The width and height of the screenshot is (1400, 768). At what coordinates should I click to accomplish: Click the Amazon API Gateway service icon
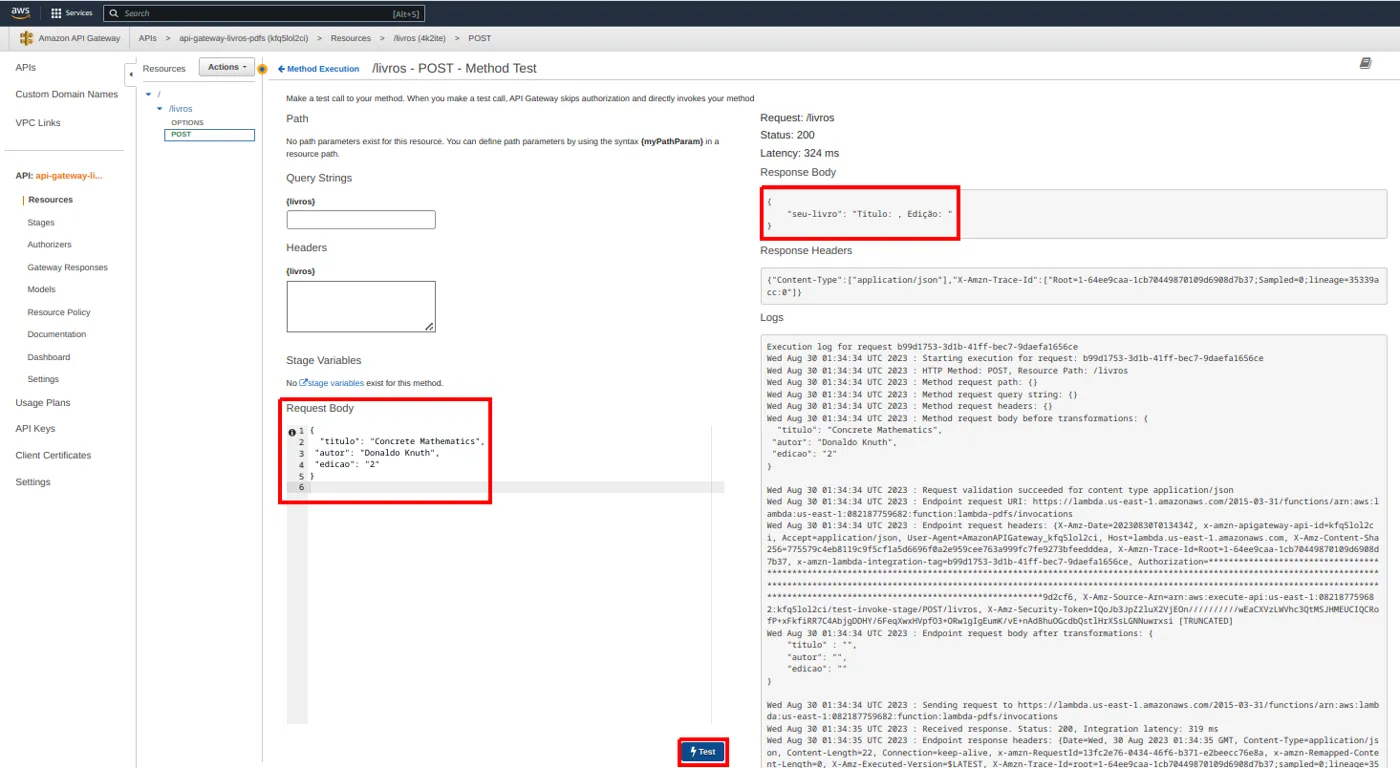tap(26, 38)
